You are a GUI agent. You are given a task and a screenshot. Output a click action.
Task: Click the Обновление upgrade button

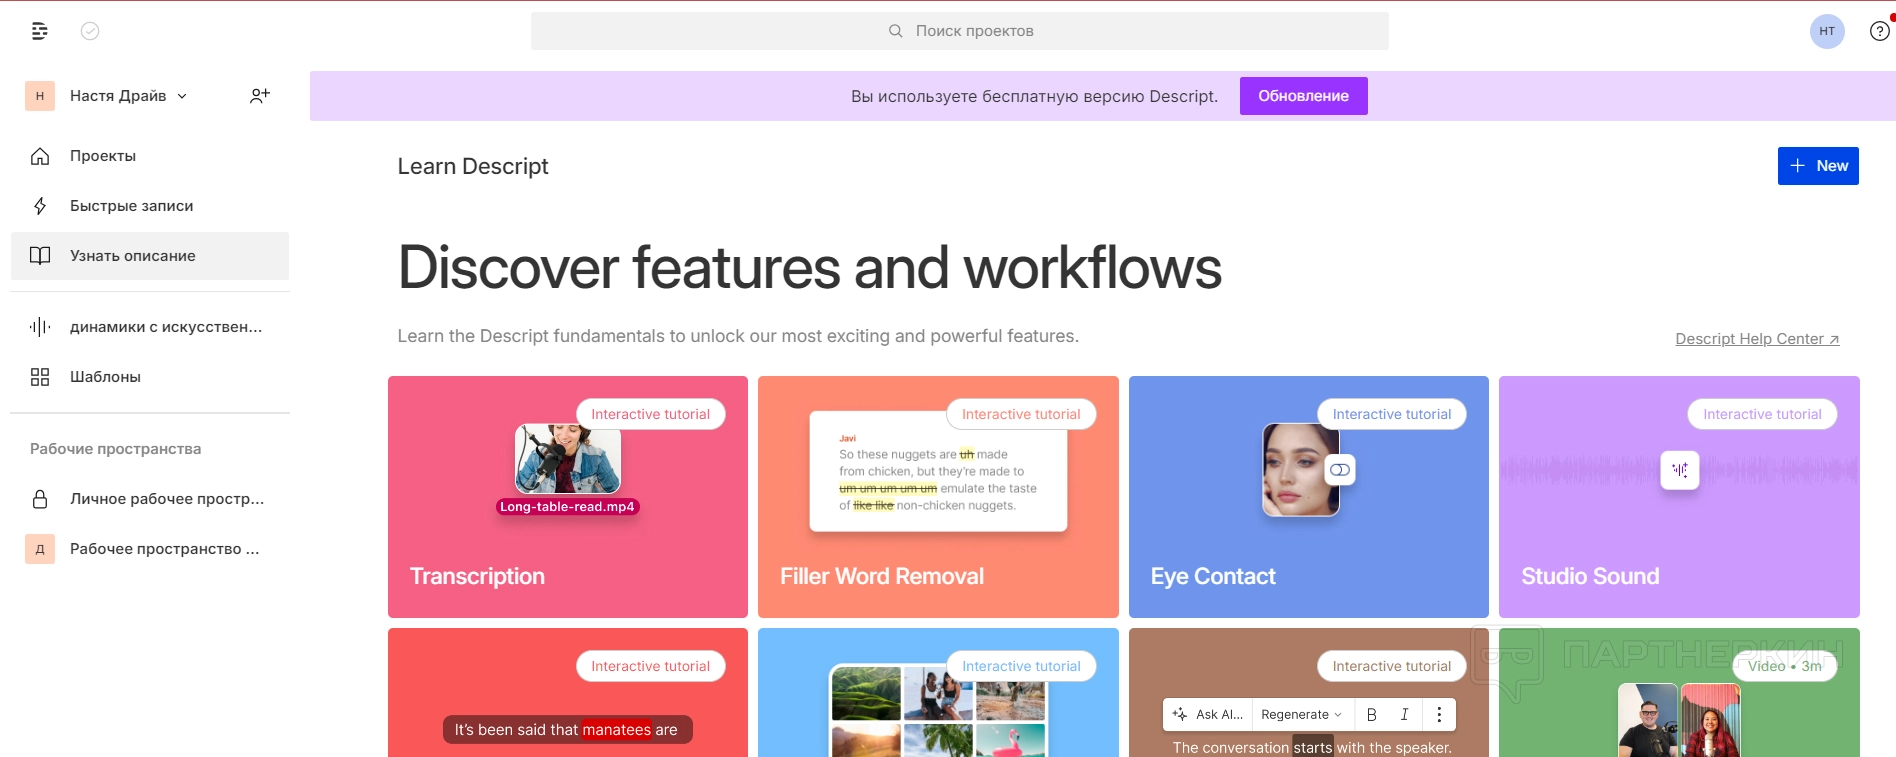(1303, 96)
